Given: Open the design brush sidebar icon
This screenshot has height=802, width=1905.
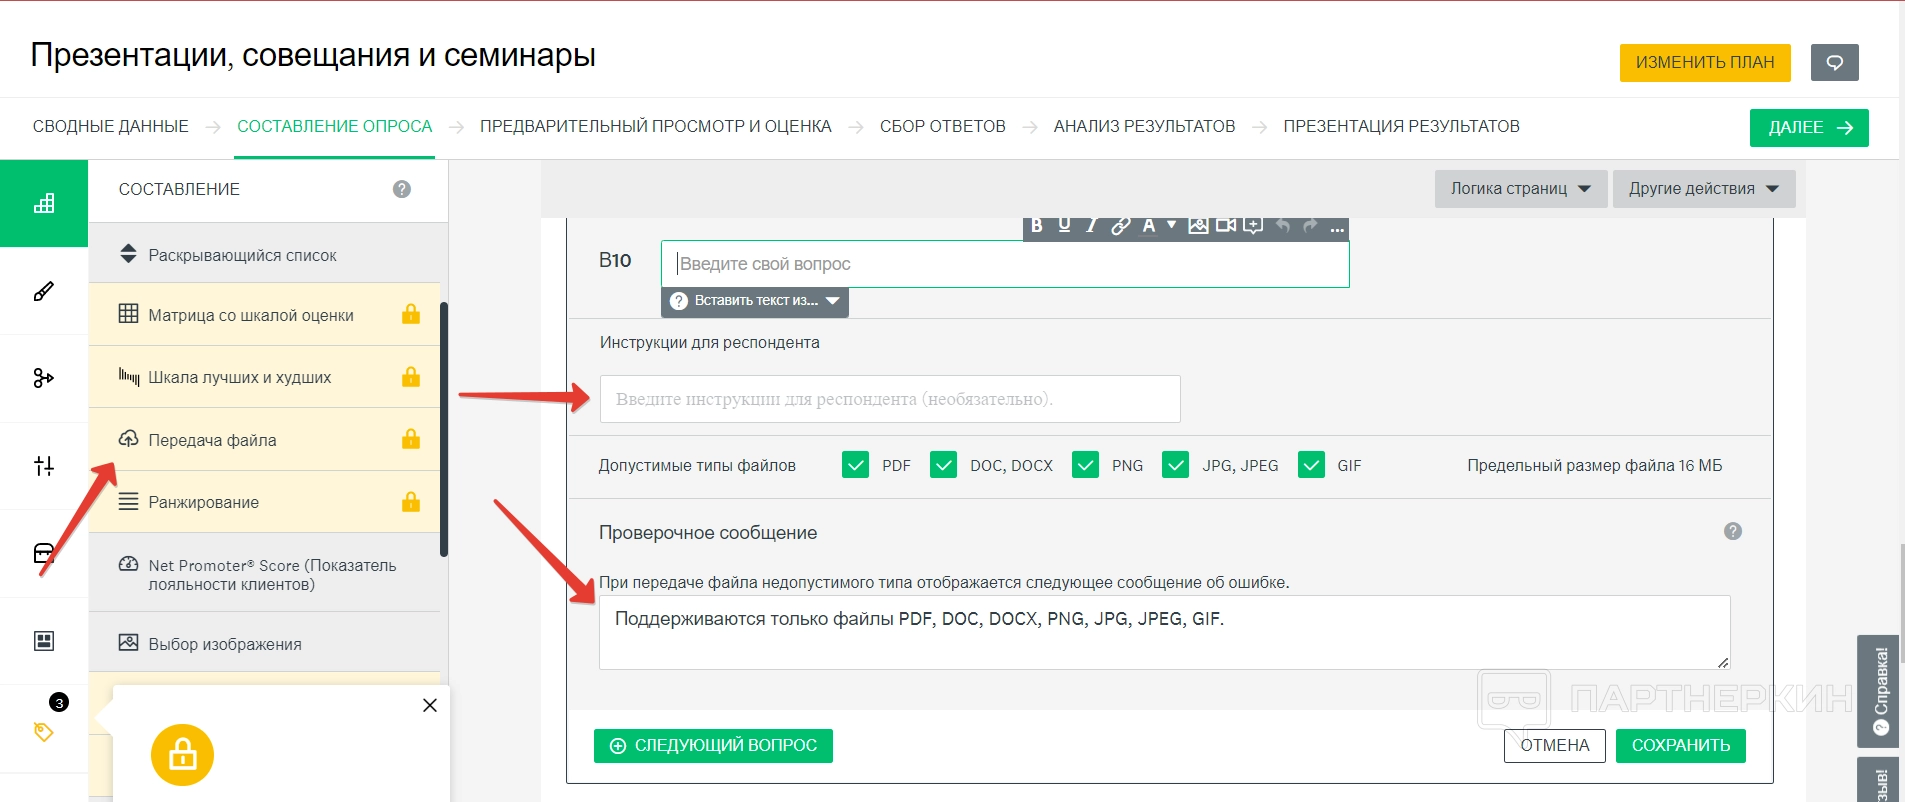Looking at the screenshot, I should point(44,291).
